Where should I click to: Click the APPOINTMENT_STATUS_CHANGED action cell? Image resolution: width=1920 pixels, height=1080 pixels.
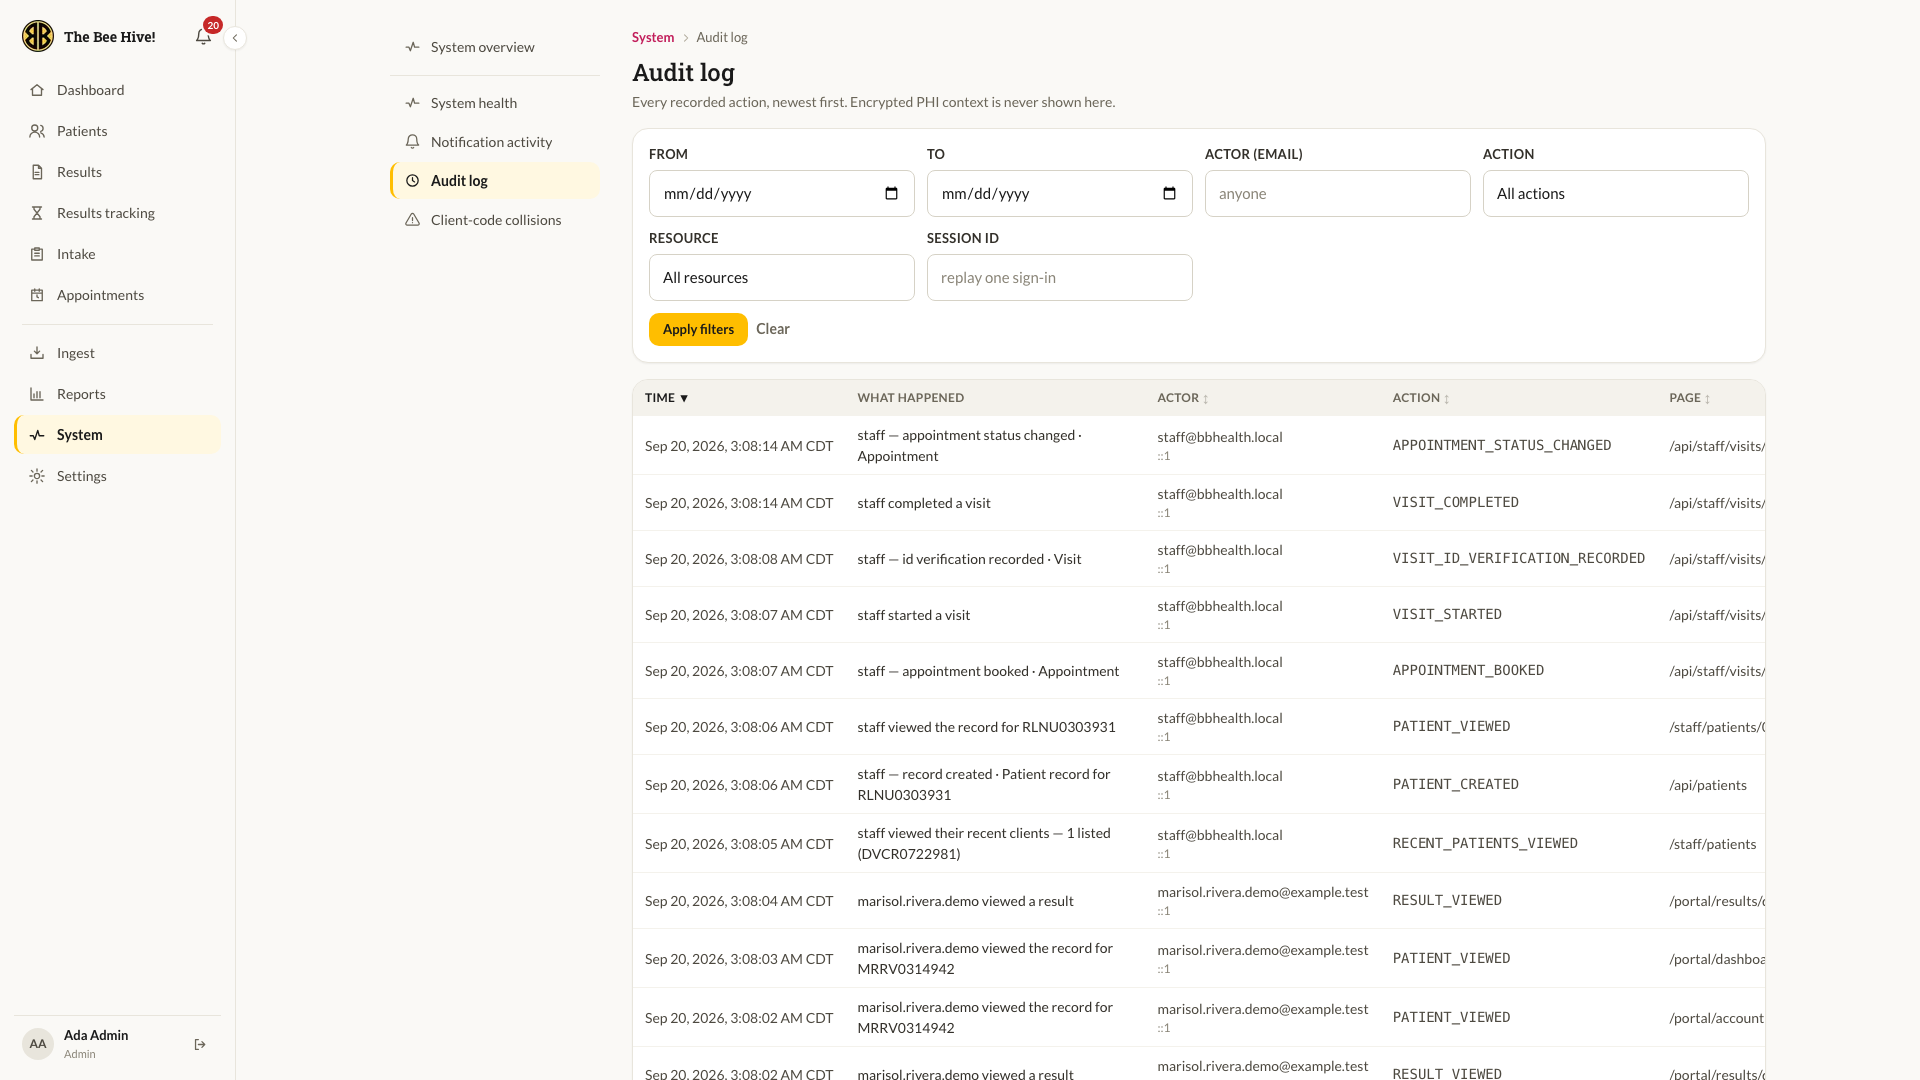pyautogui.click(x=1501, y=446)
